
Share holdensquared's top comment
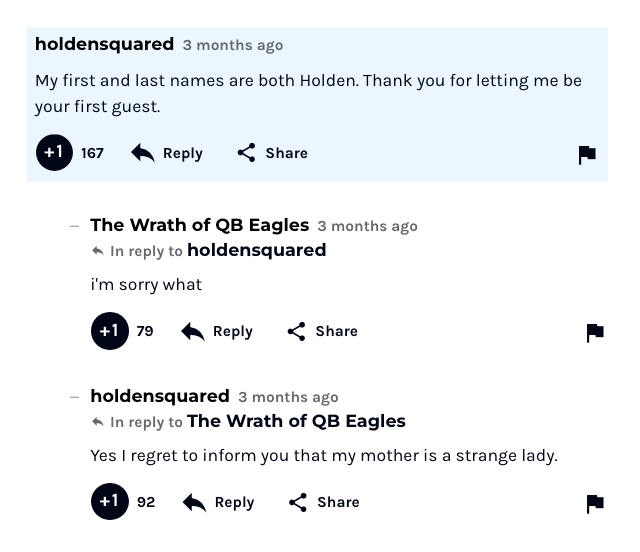[272, 153]
